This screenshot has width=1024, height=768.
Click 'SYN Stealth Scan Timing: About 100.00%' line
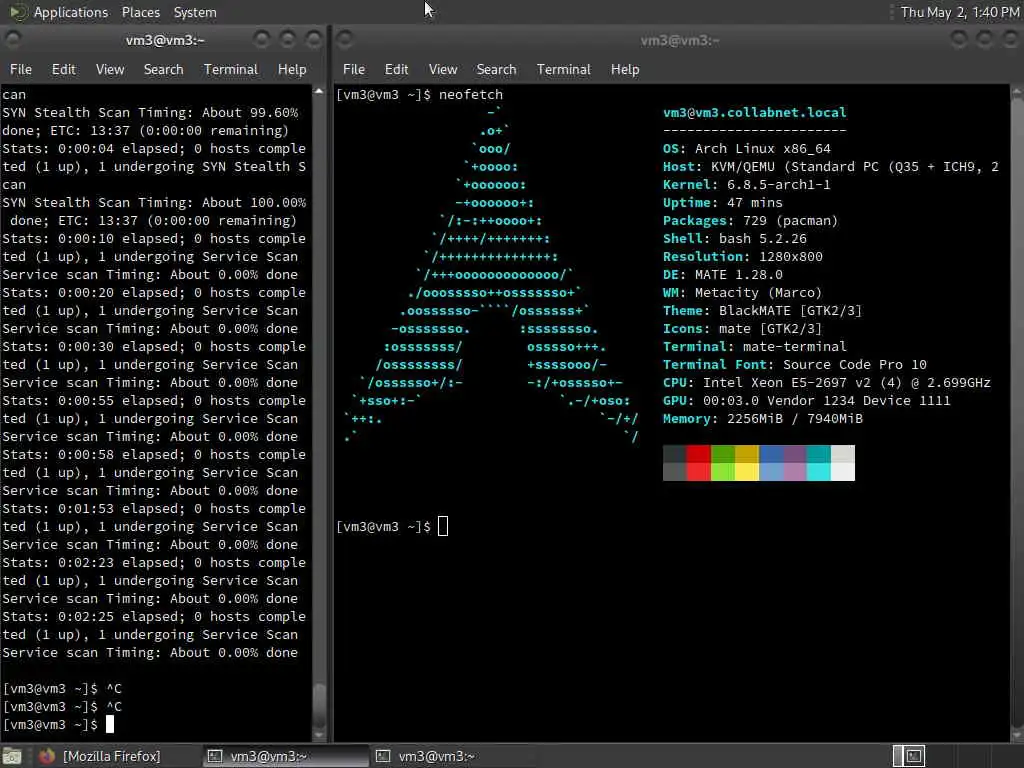pos(154,202)
